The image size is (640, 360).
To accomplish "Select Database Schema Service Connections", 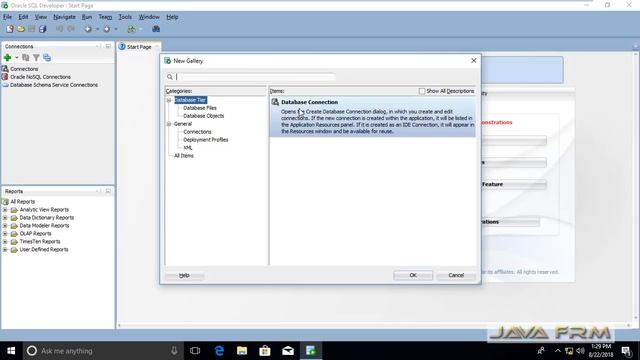I will [x=54, y=85].
